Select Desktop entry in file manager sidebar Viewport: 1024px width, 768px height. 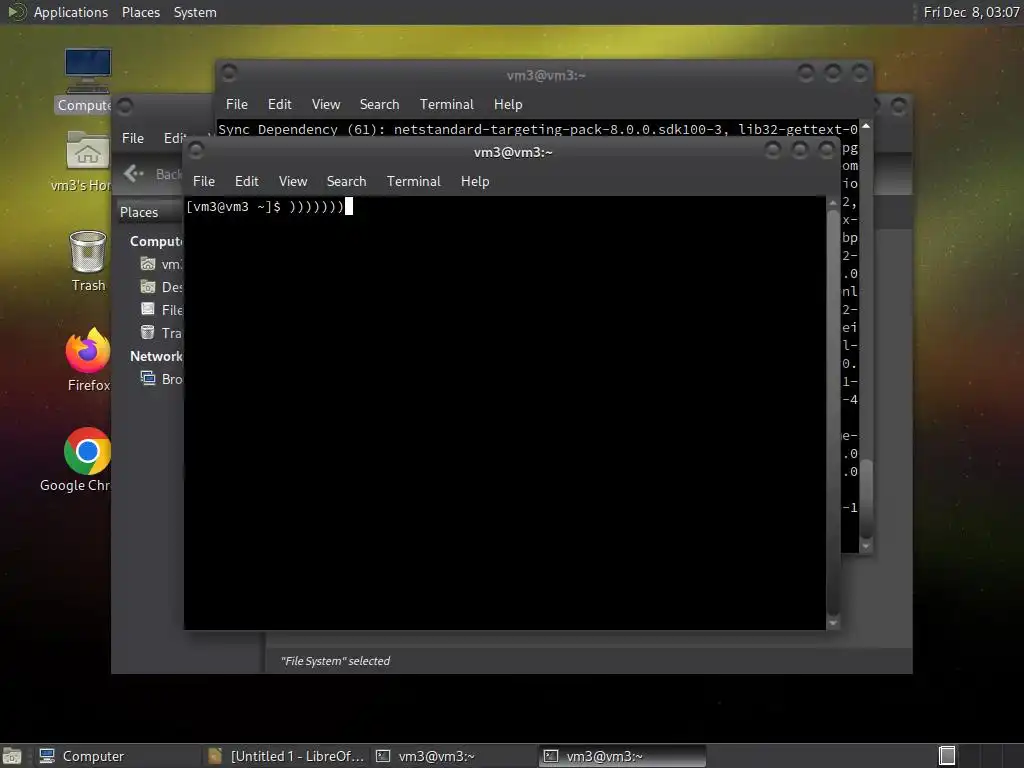161,287
